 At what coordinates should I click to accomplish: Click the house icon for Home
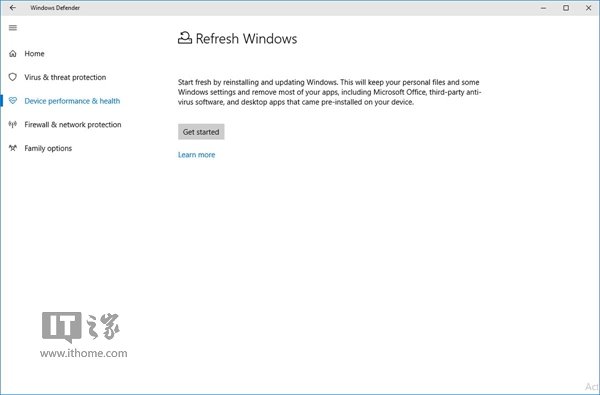pos(13,54)
